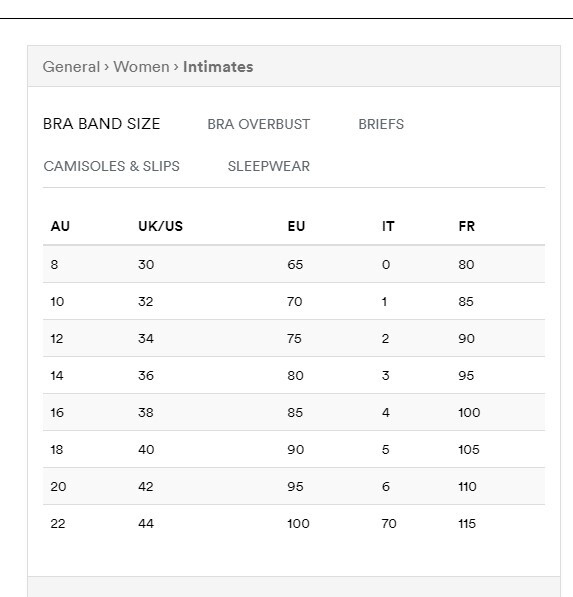Switch to CAMISOLES & SLIPS tab
The height and width of the screenshot is (597, 573).
(111, 166)
